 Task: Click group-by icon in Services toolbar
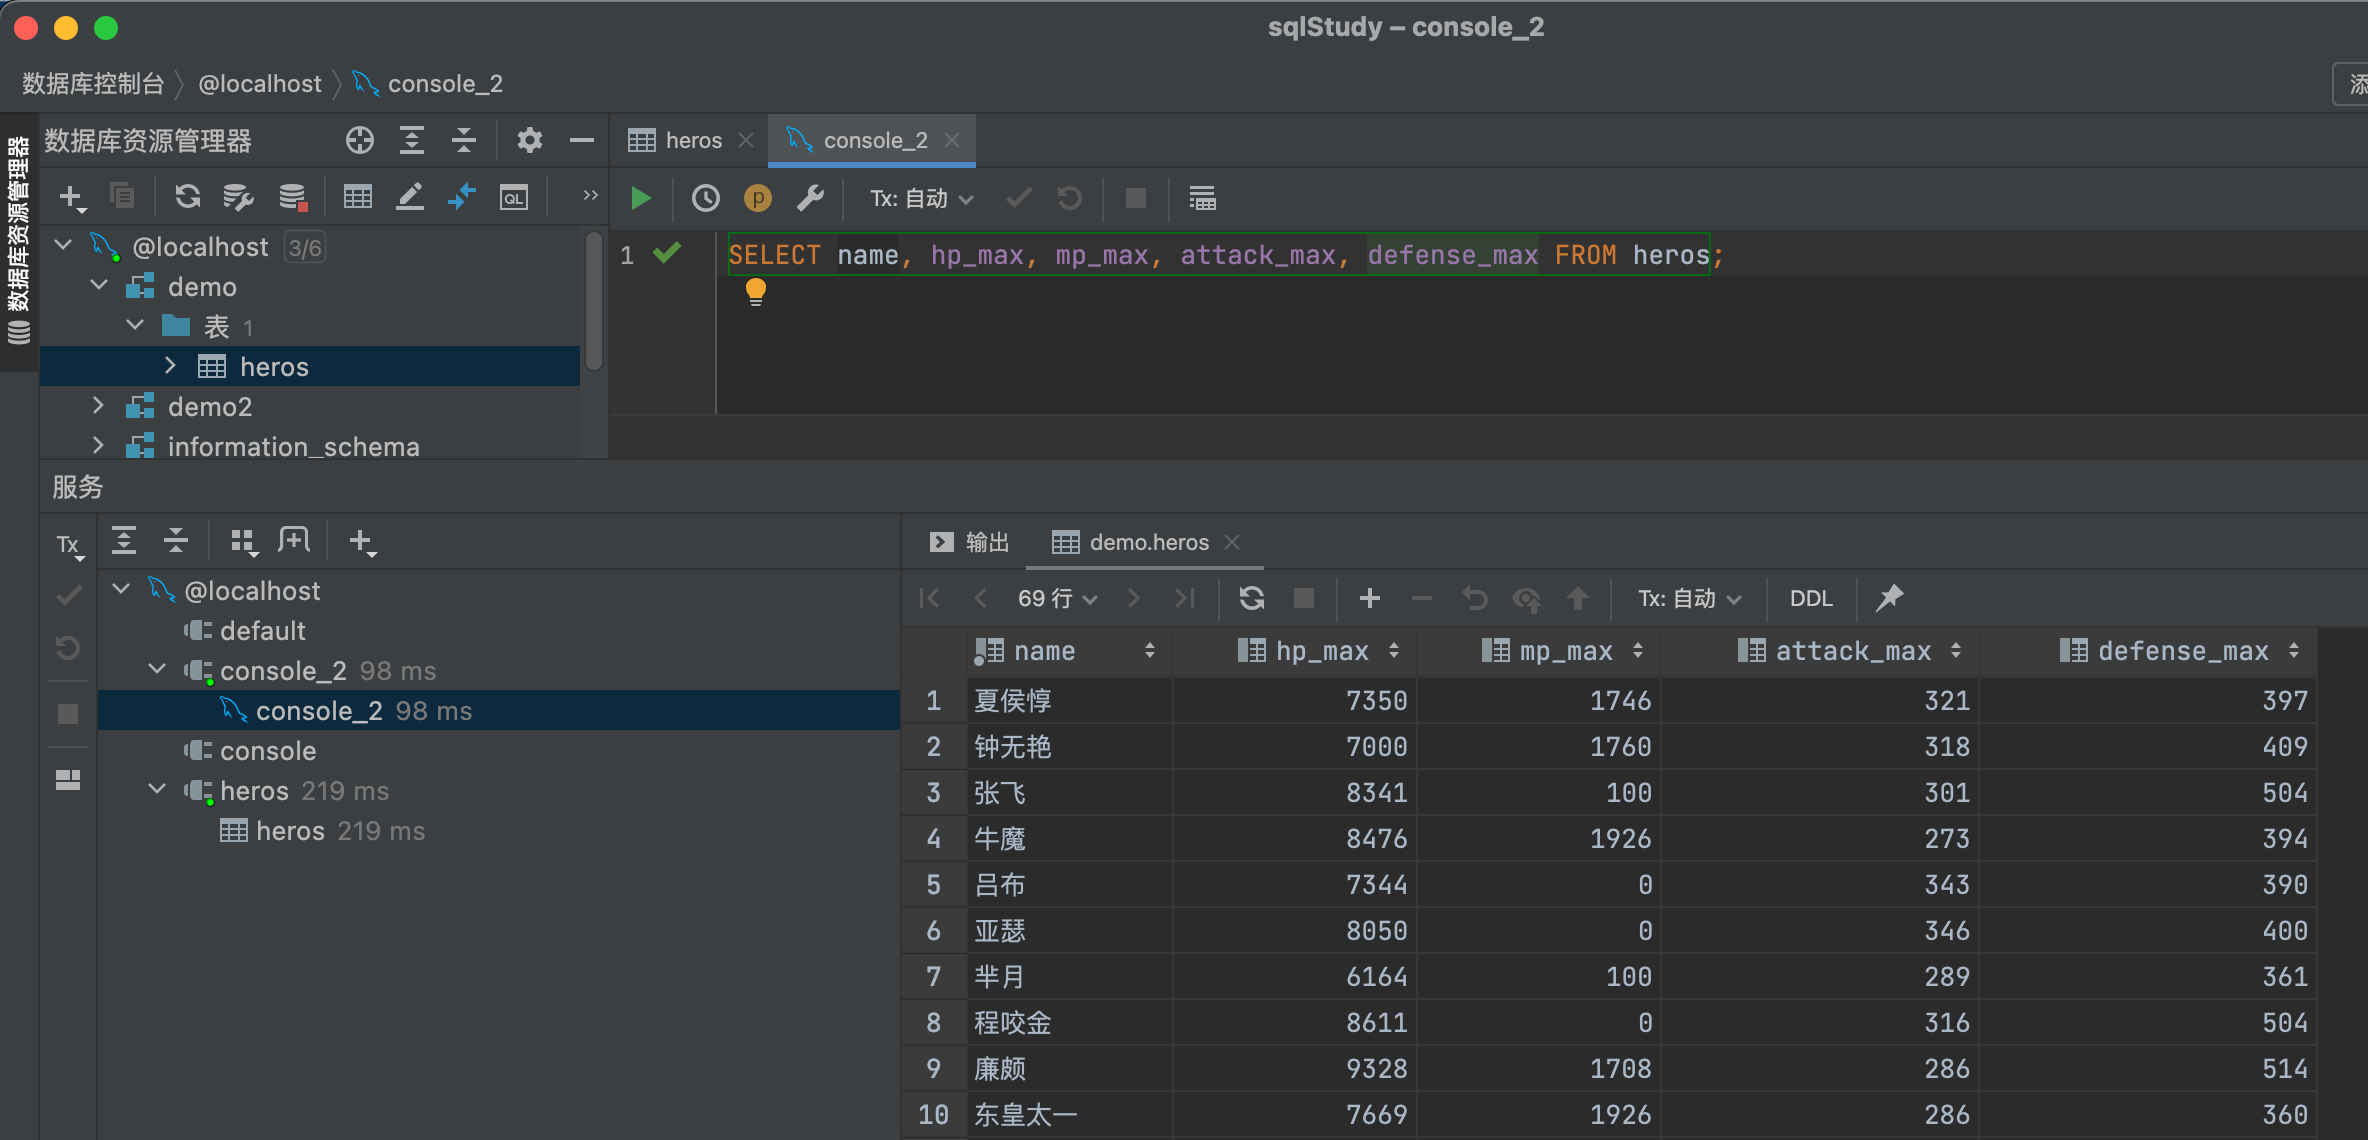click(x=244, y=542)
